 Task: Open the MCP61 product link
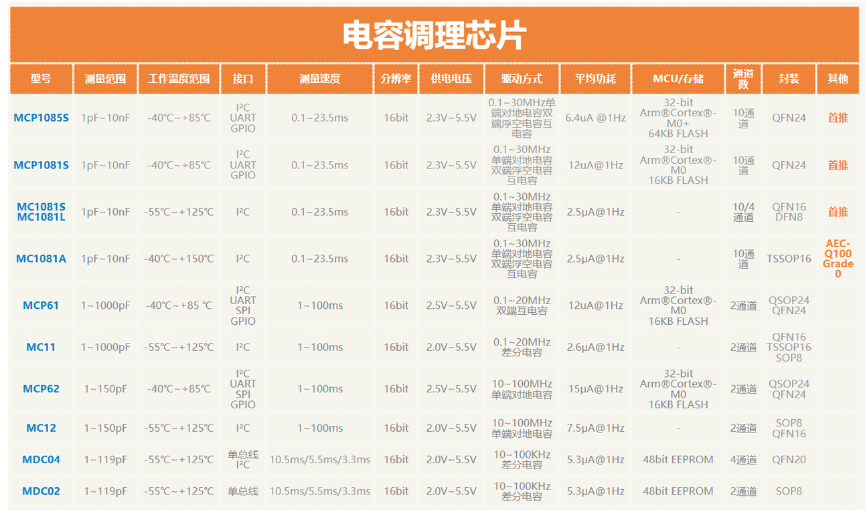pos(41,305)
